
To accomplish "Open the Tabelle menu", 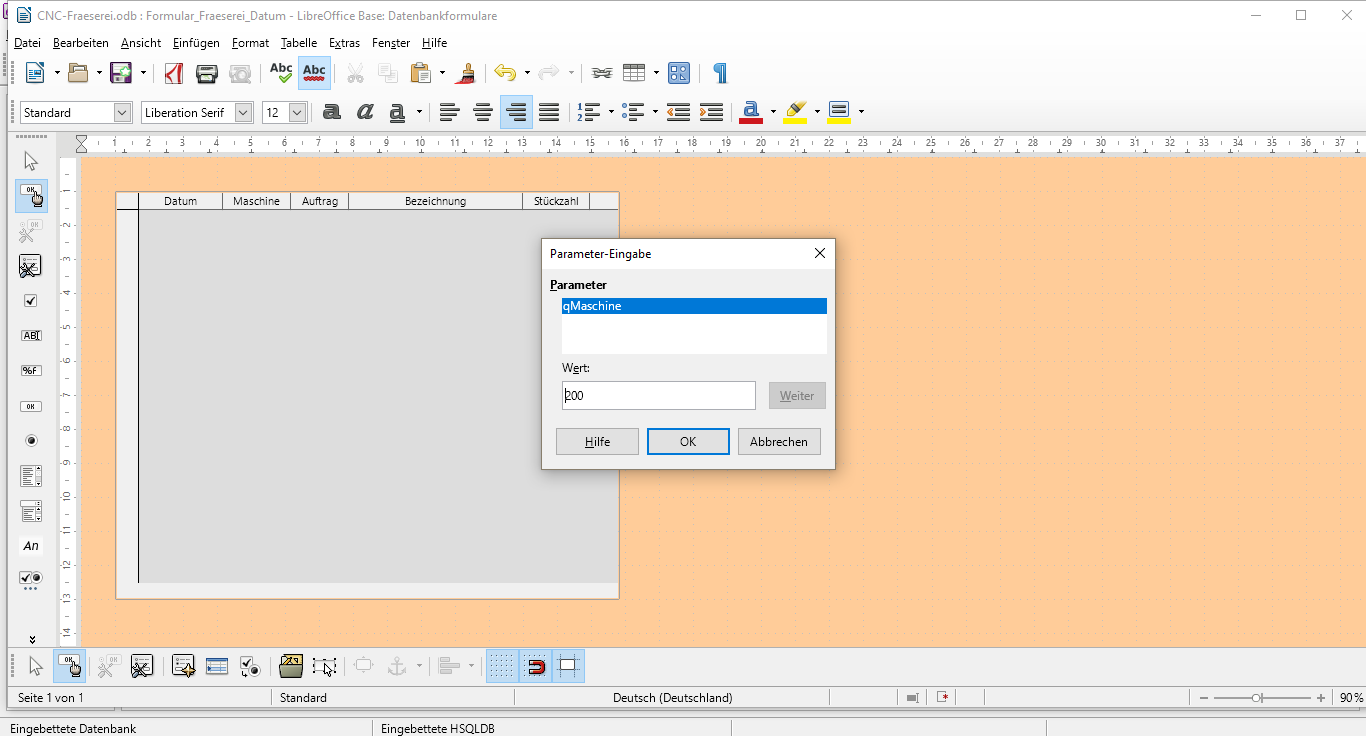I will pyautogui.click(x=298, y=43).
